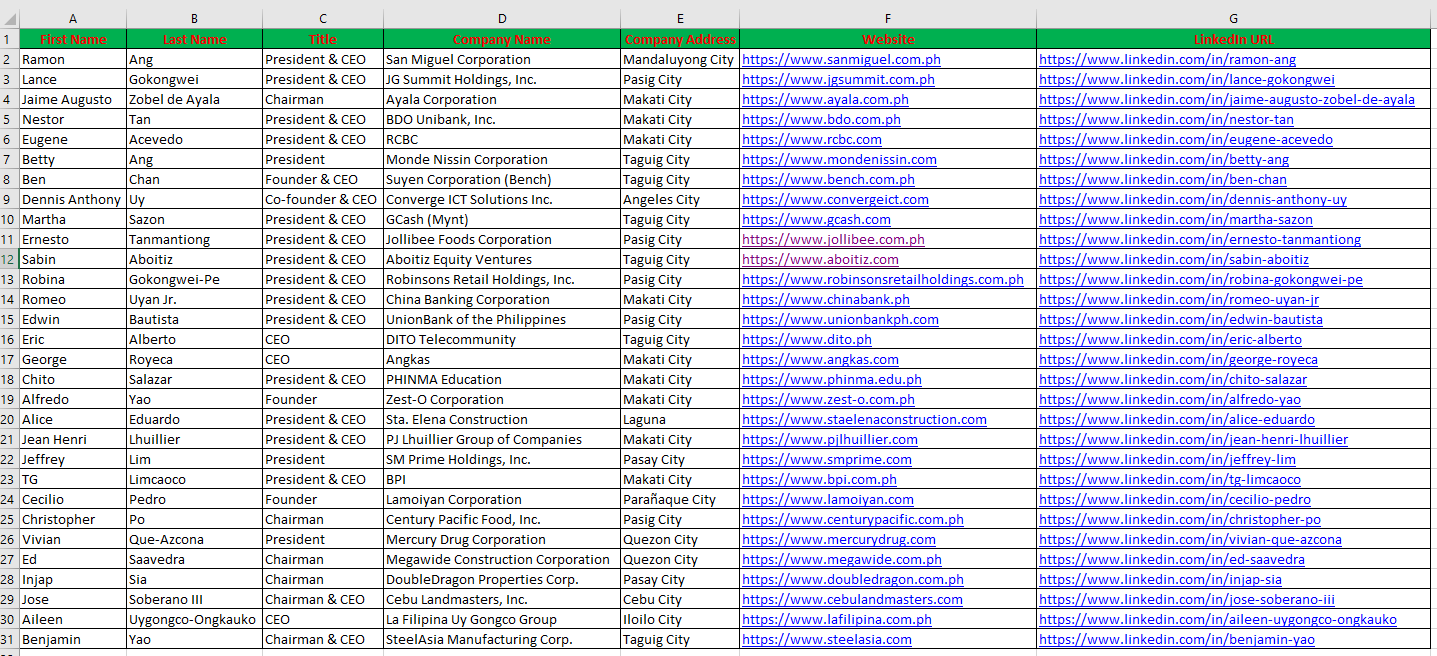Select the 'Company Name' header cell
Viewport: 1437px width, 656px height.
pos(502,39)
